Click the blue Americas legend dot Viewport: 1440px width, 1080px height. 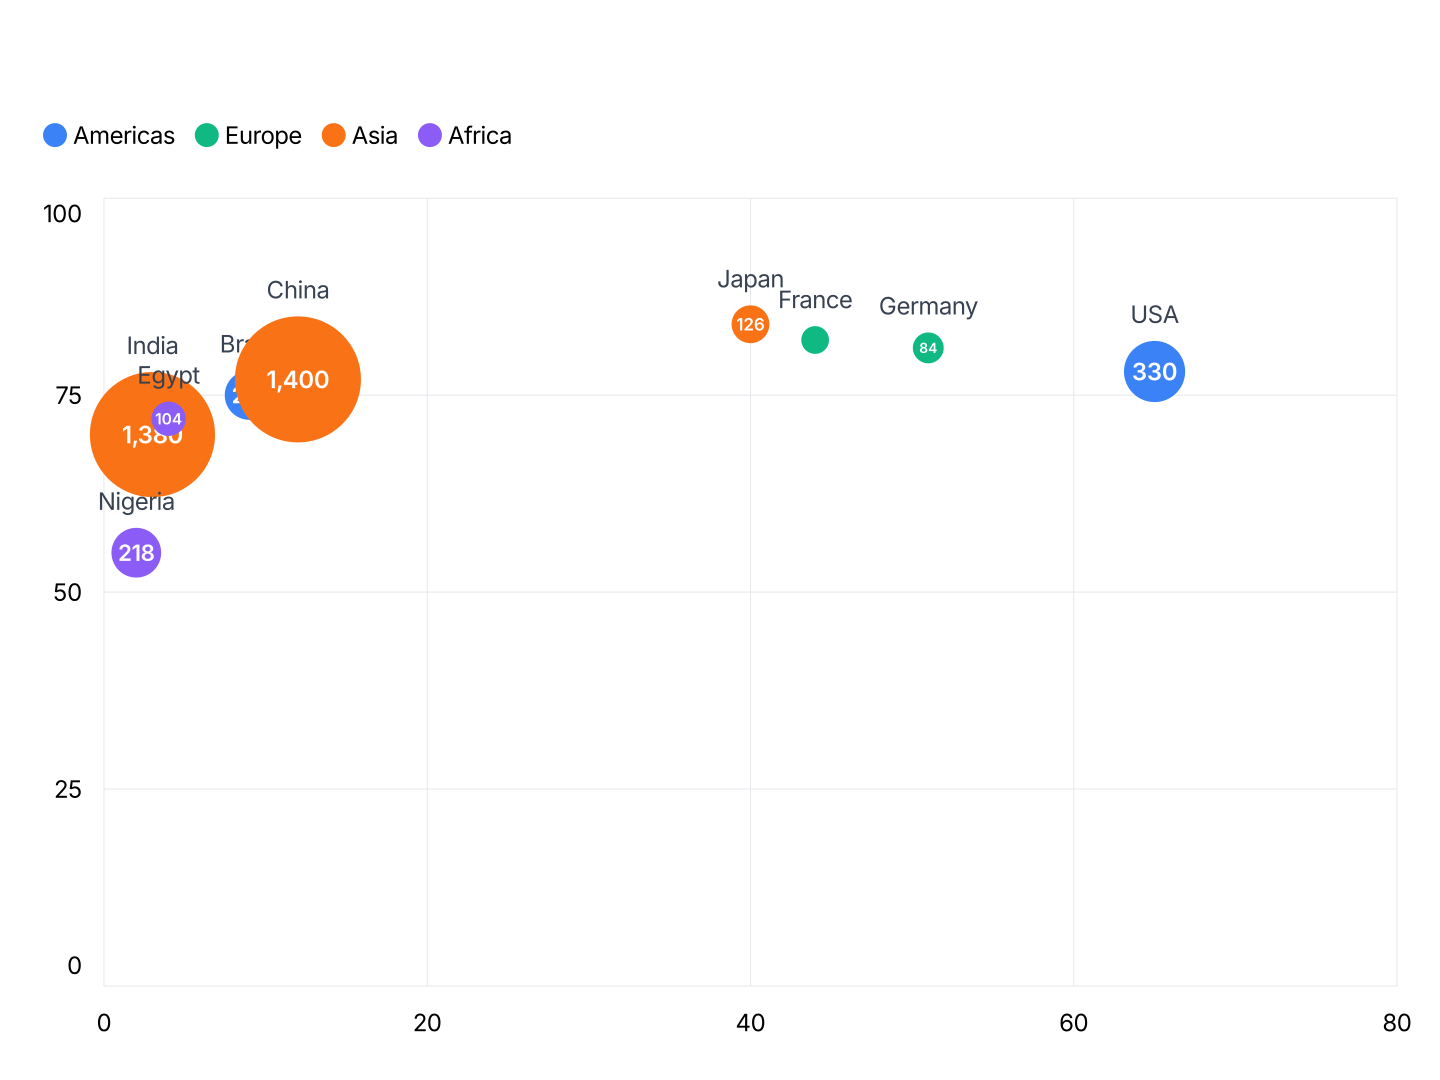[55, 135]
